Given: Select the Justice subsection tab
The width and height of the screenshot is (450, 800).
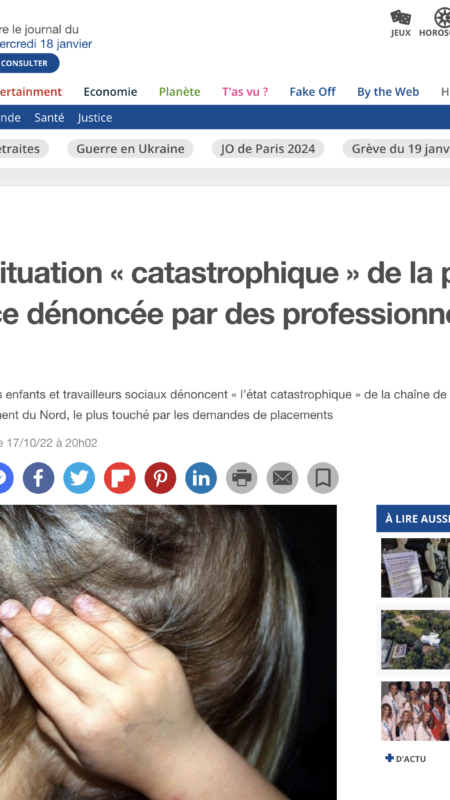Looking at the screenshot, I should coord(95,118).
